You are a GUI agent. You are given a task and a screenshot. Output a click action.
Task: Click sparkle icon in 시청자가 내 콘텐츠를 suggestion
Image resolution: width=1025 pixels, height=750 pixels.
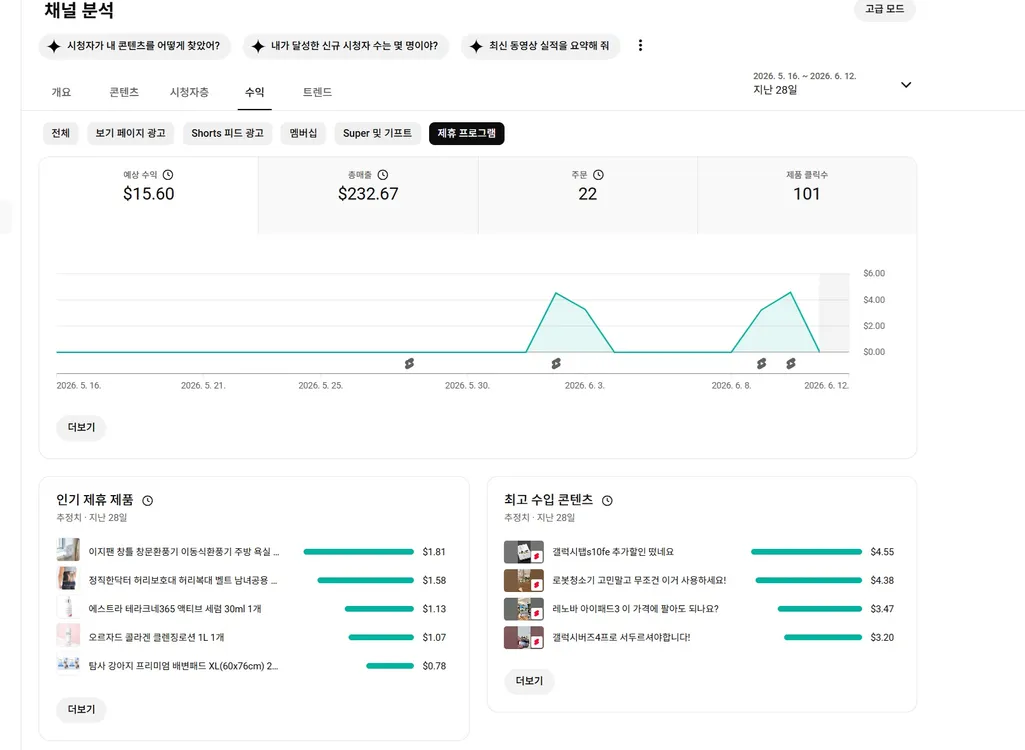[54, 46]
